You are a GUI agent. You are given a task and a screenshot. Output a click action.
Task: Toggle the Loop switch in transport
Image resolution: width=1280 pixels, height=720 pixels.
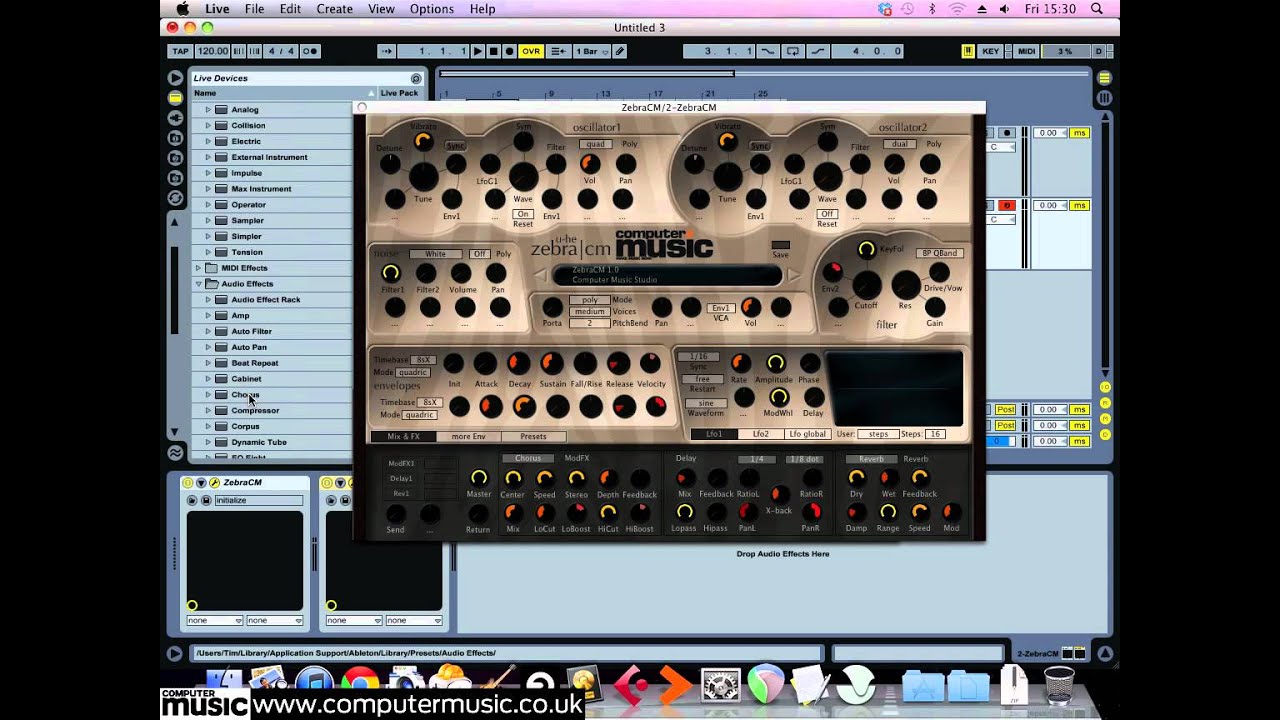[x=793, y=51]
